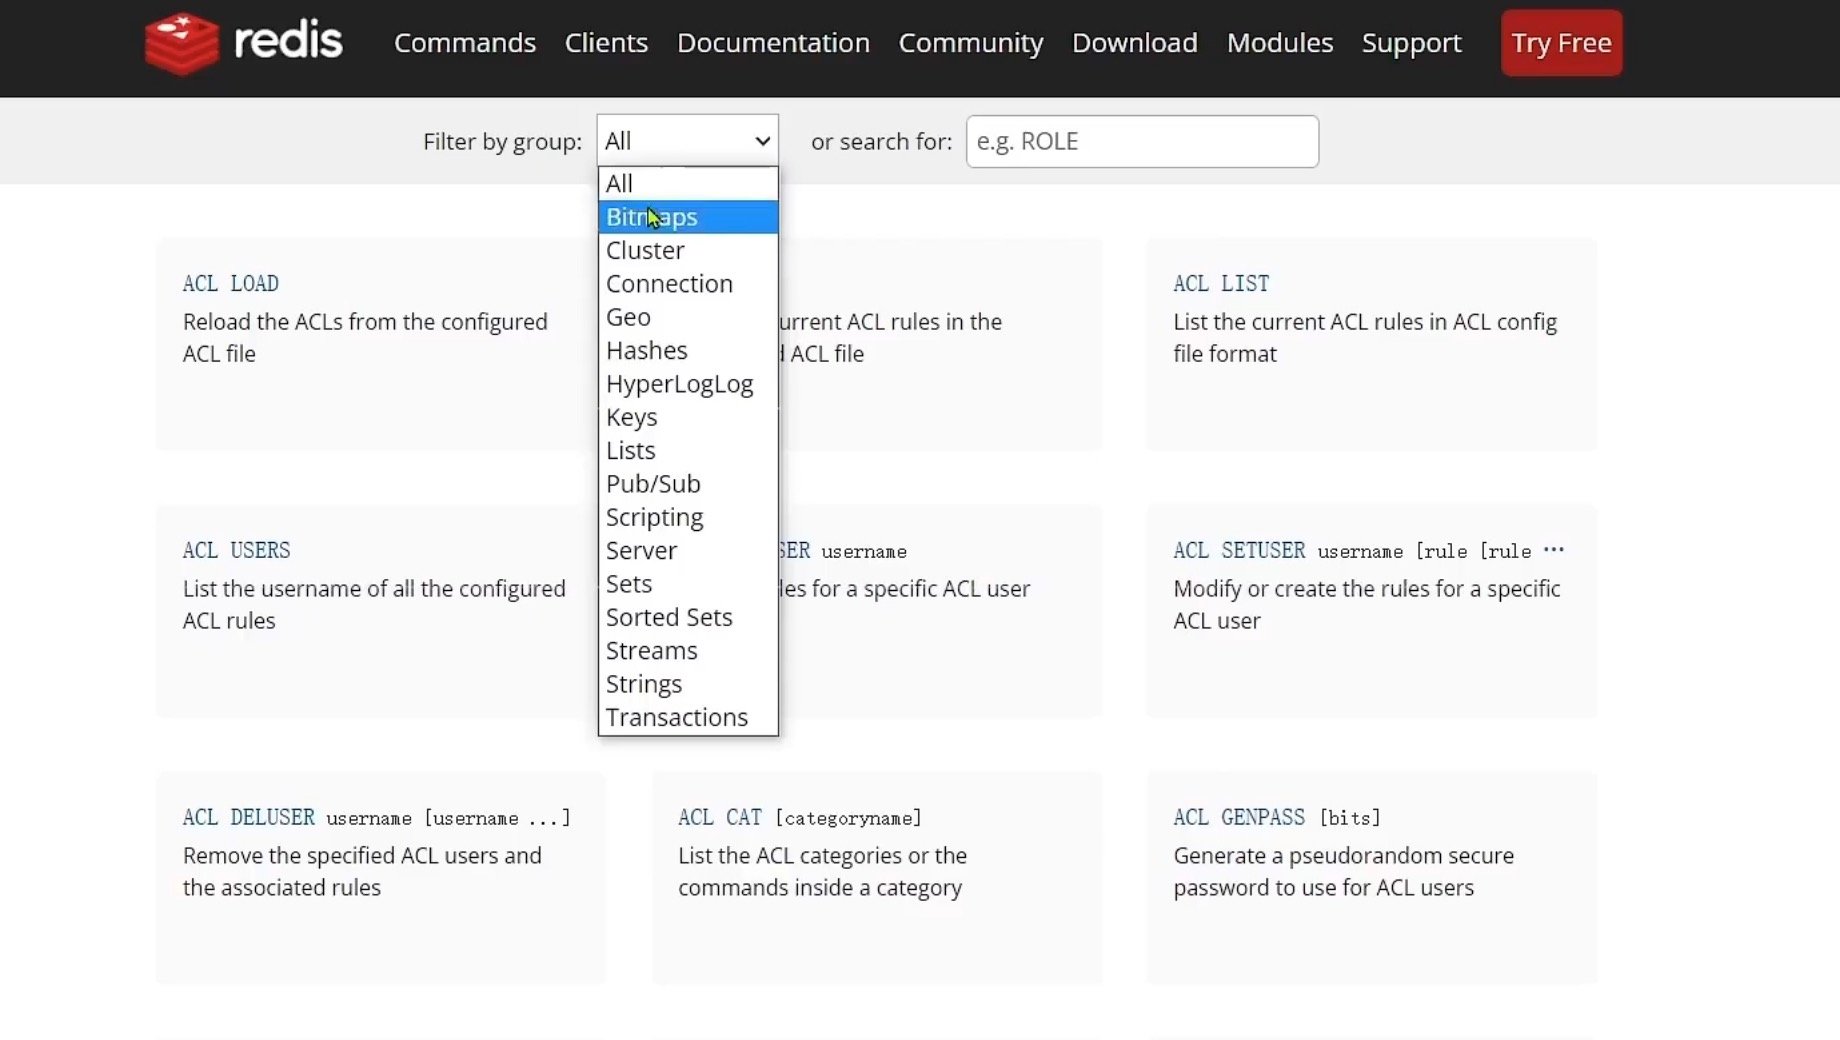The height and width of the screenshot is (1040, 1840).
Task: Choose Sorted Sets group option
Action: pyautogui.click(x=688, y=617)
